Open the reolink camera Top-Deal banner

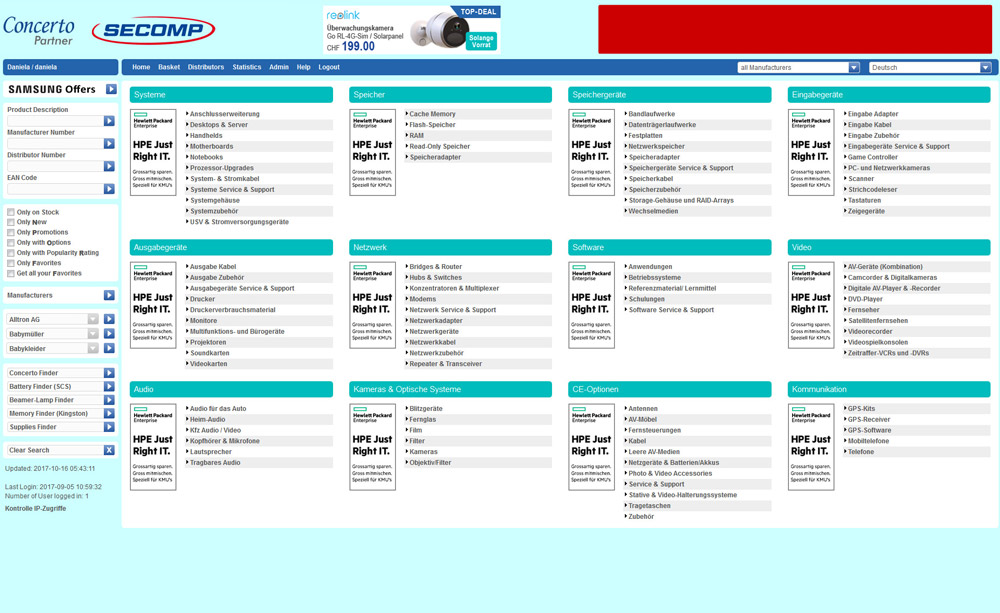point(412,29)
